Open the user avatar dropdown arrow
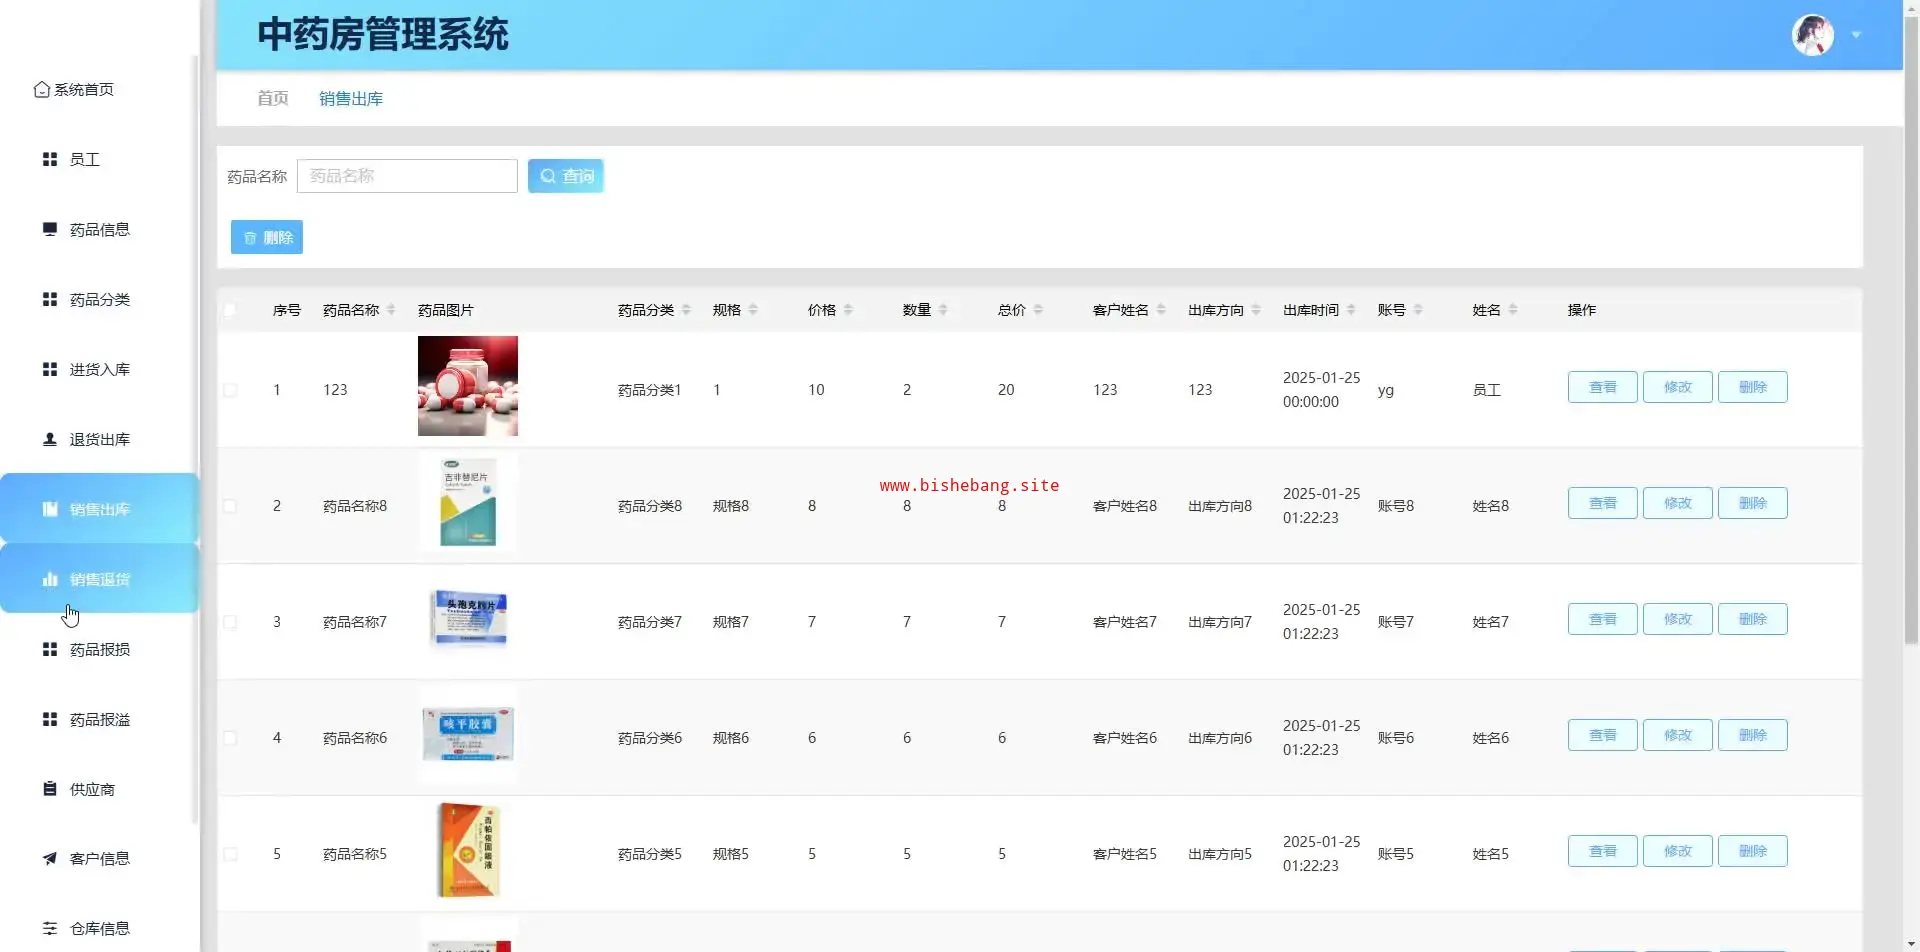 click(1856, 35)
